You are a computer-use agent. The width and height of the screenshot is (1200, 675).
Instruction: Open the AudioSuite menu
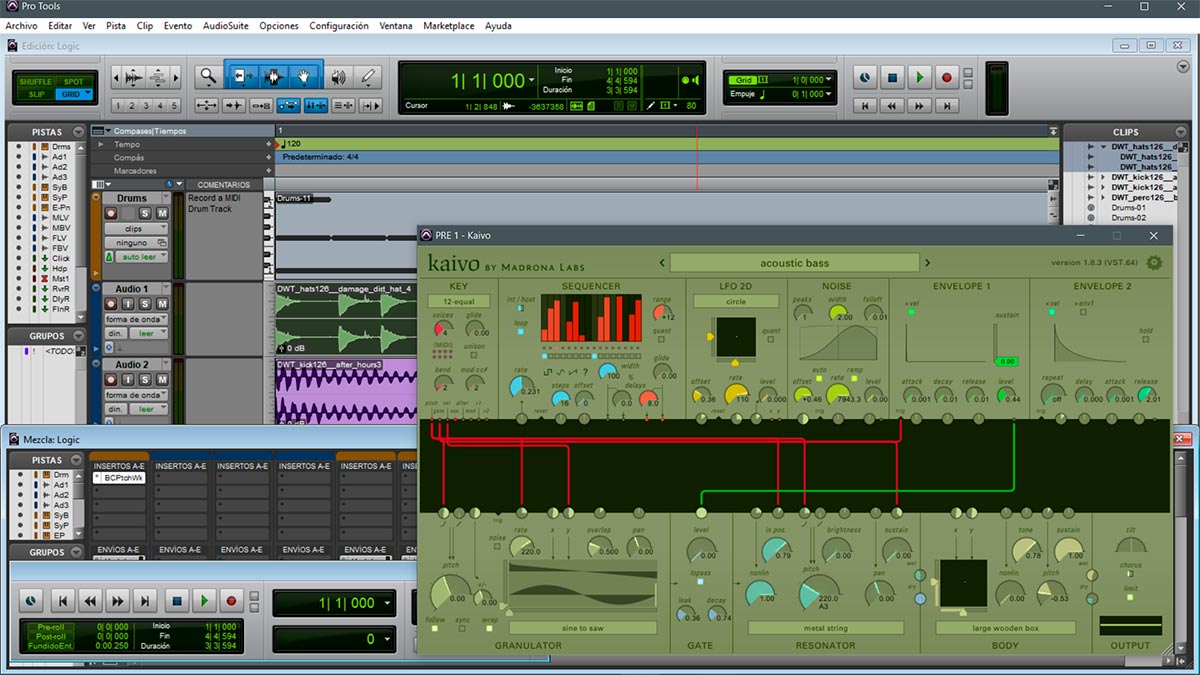point(226,26)
